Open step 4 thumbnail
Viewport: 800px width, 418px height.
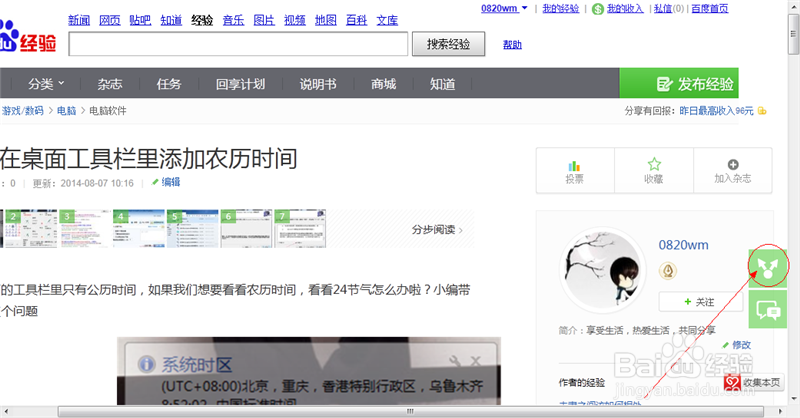click(139, 228)
